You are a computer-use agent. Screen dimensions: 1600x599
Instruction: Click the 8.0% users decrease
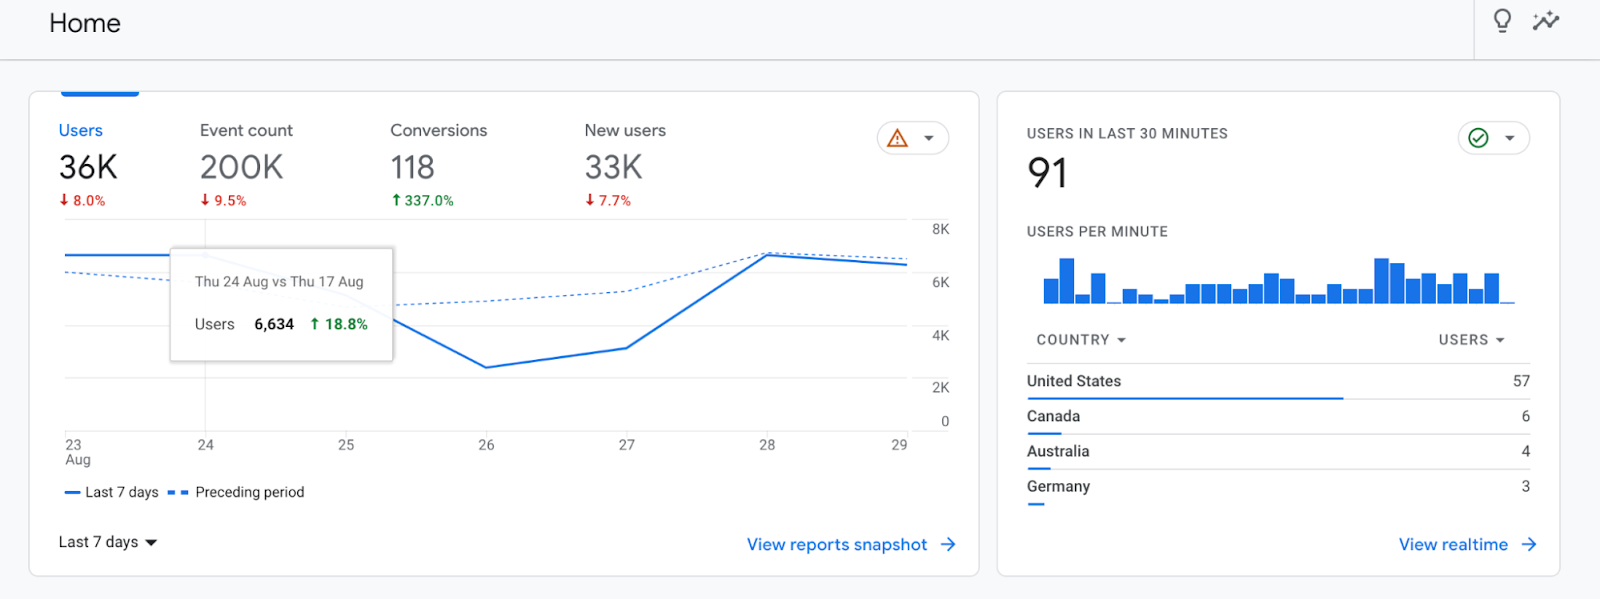click(x=82, y=200)
